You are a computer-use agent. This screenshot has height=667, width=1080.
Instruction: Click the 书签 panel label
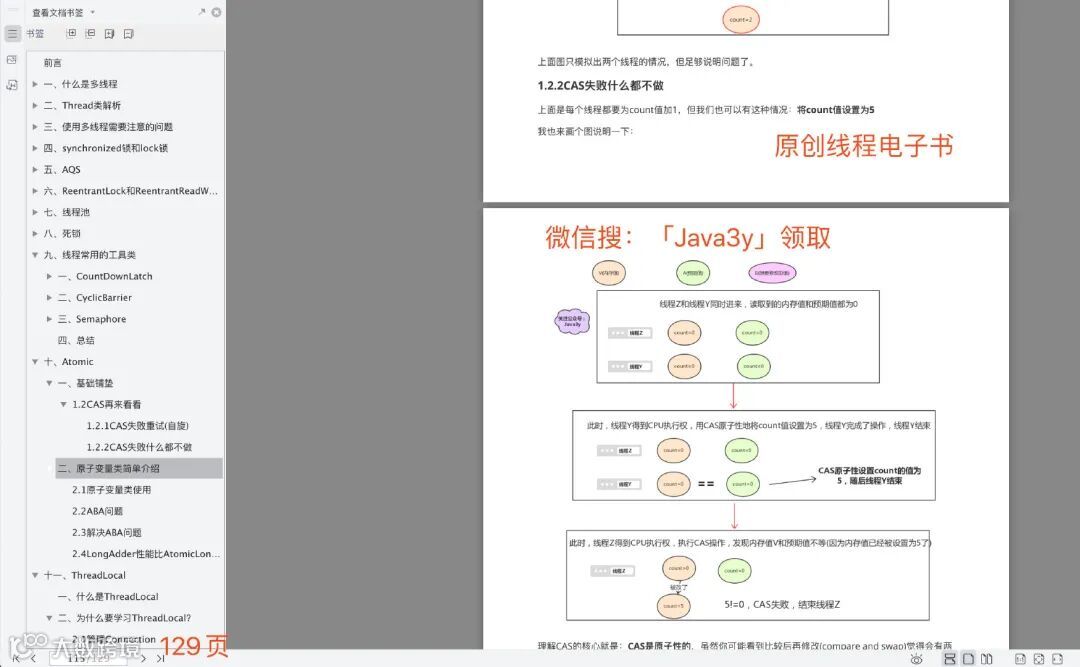point(35,33)
